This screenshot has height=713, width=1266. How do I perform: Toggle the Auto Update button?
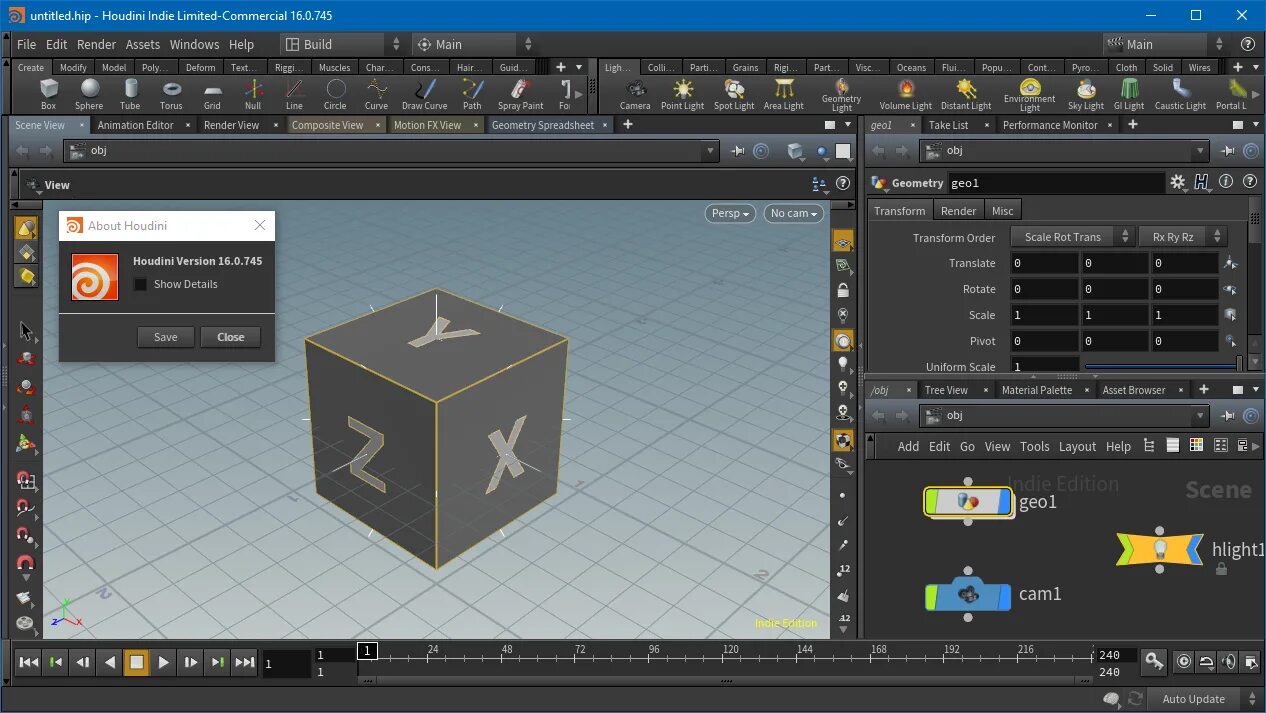(x=1193, y=699)
